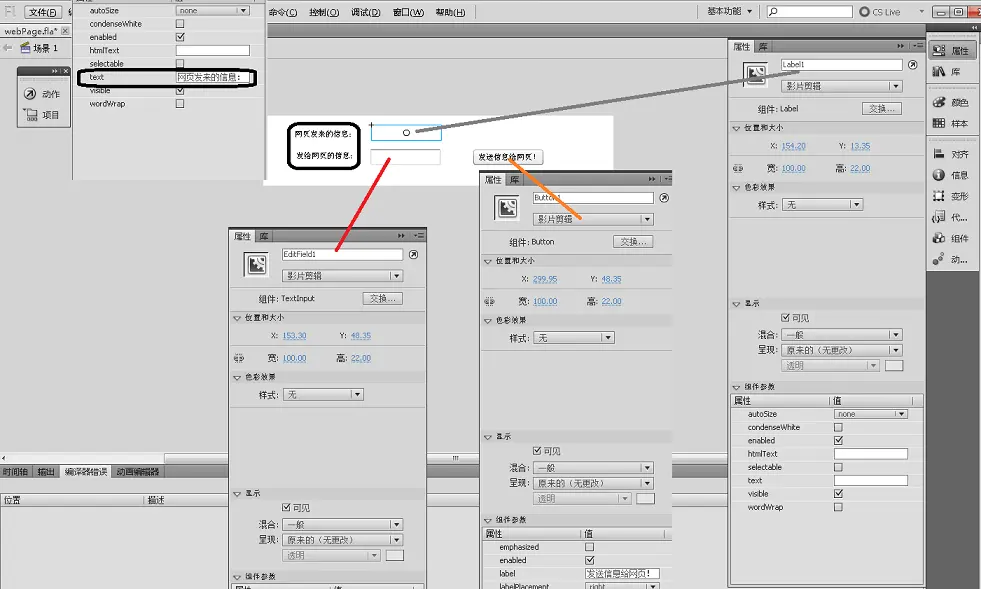
Task: Check selectable in Label1 component parameters
Action: point(838,467)
